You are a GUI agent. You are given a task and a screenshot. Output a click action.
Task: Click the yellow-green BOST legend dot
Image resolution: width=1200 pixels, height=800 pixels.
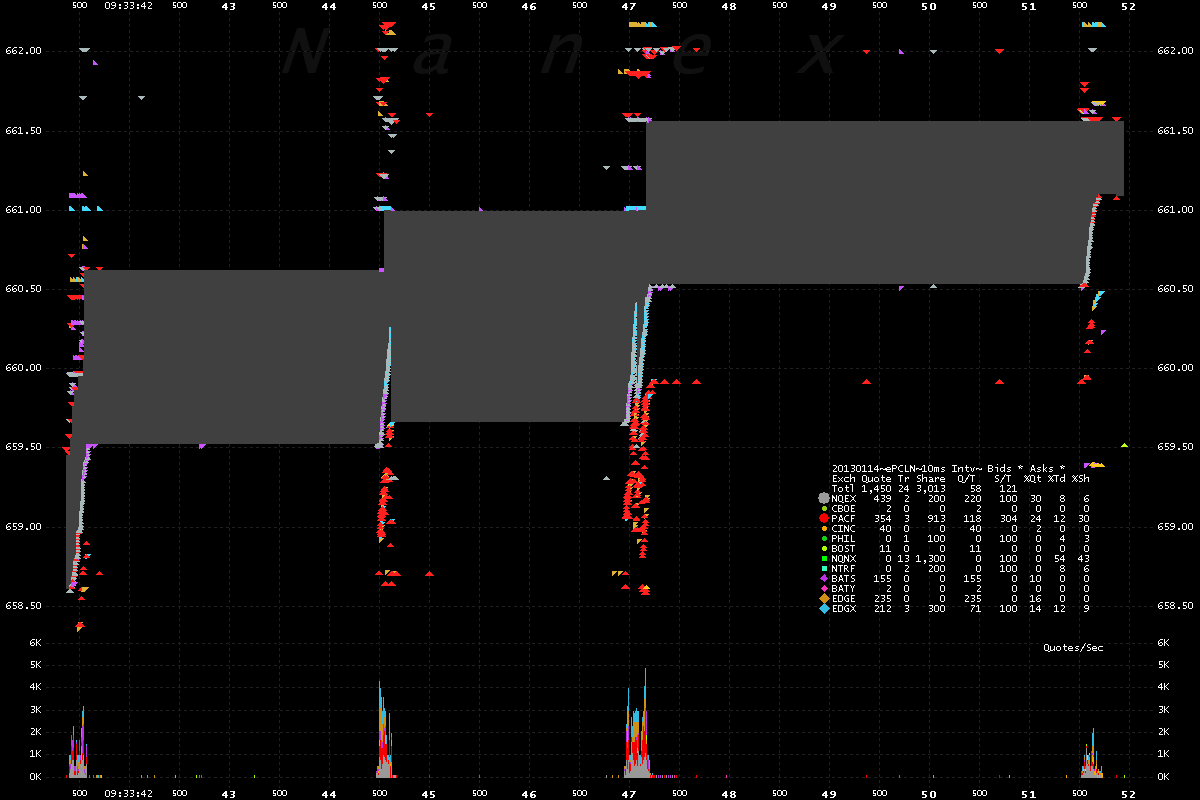click(824, 548)
